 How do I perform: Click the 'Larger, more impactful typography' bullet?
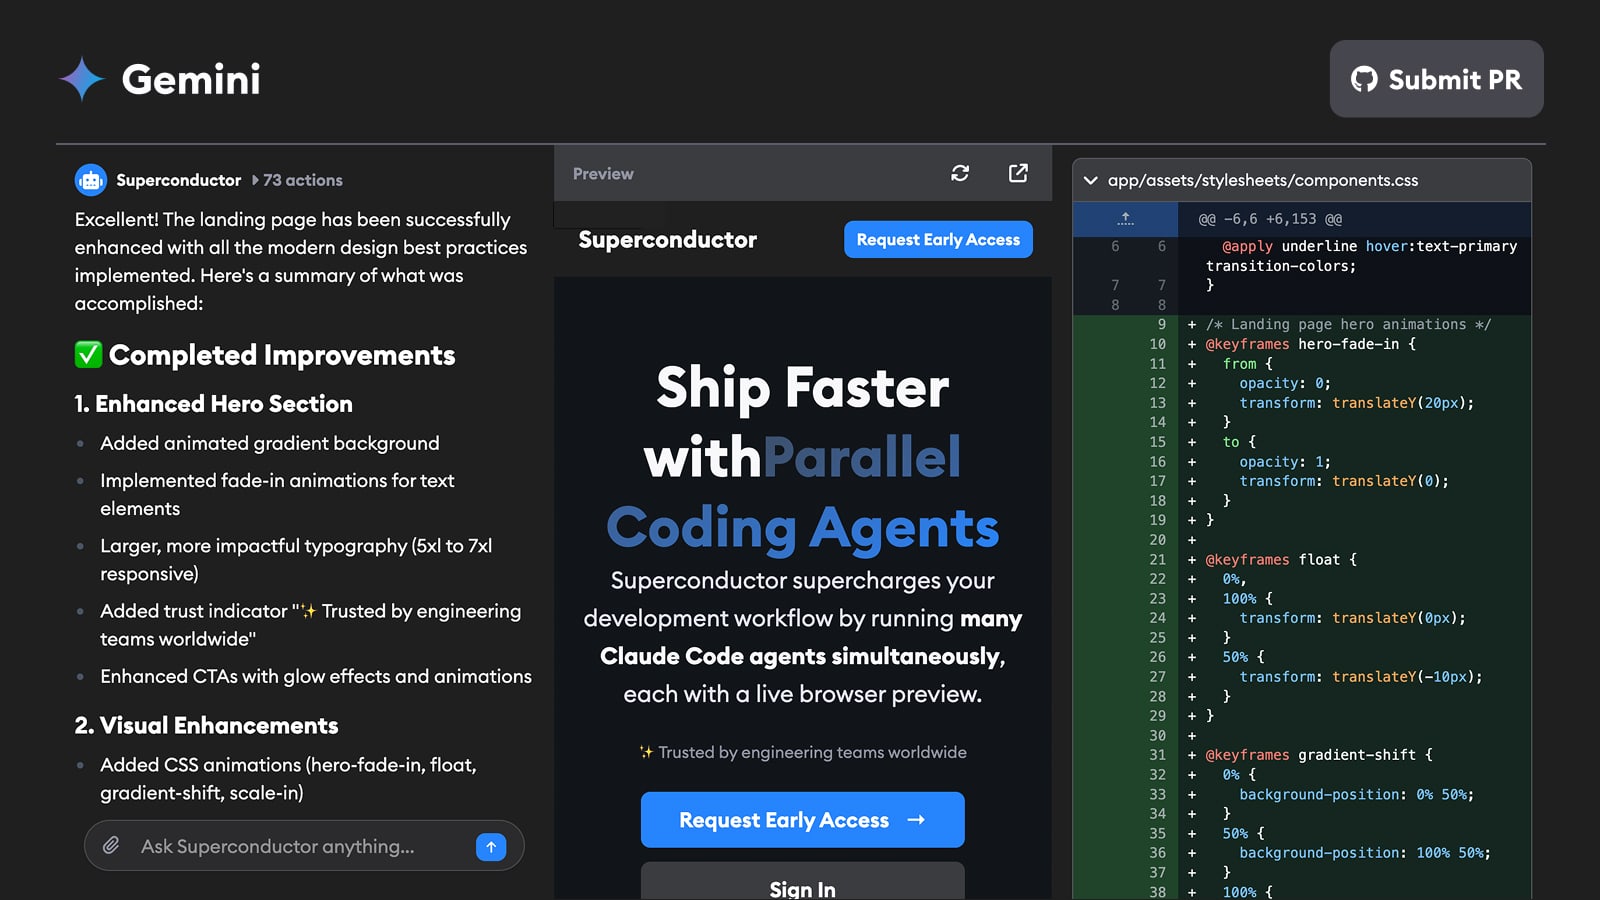click(296, 559)
